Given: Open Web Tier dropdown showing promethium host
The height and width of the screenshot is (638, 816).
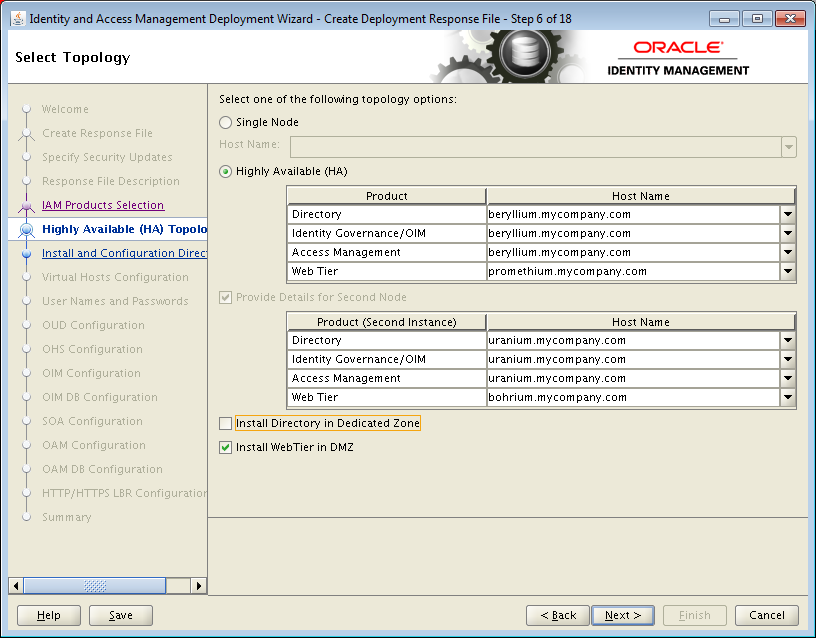Looking at the screenshot, I should [x=788, y=271].
